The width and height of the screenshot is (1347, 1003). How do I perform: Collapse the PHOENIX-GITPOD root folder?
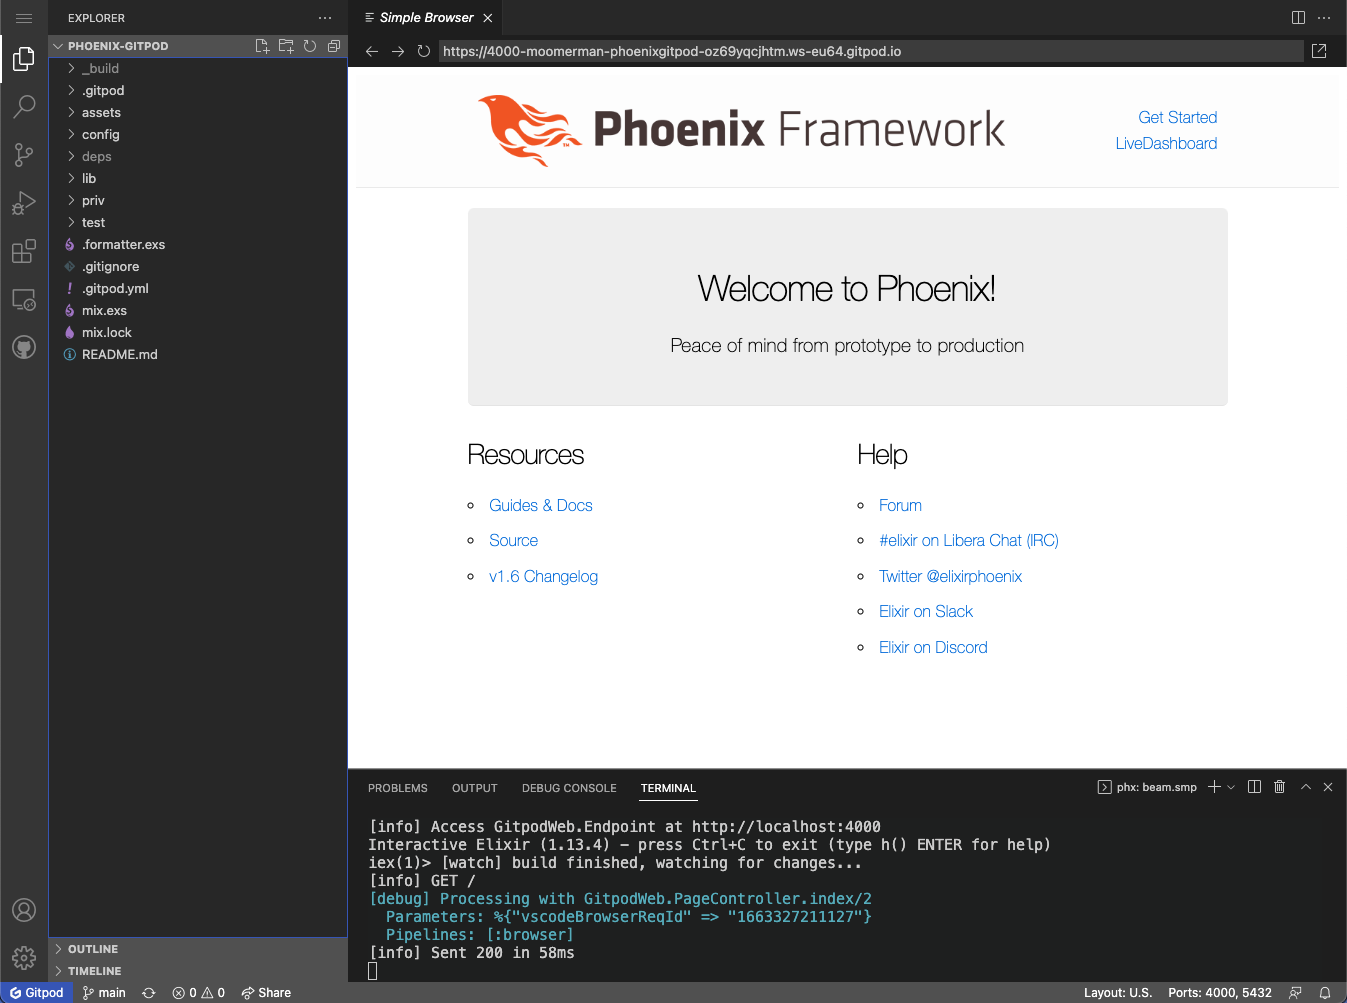(x=118, y=46)
